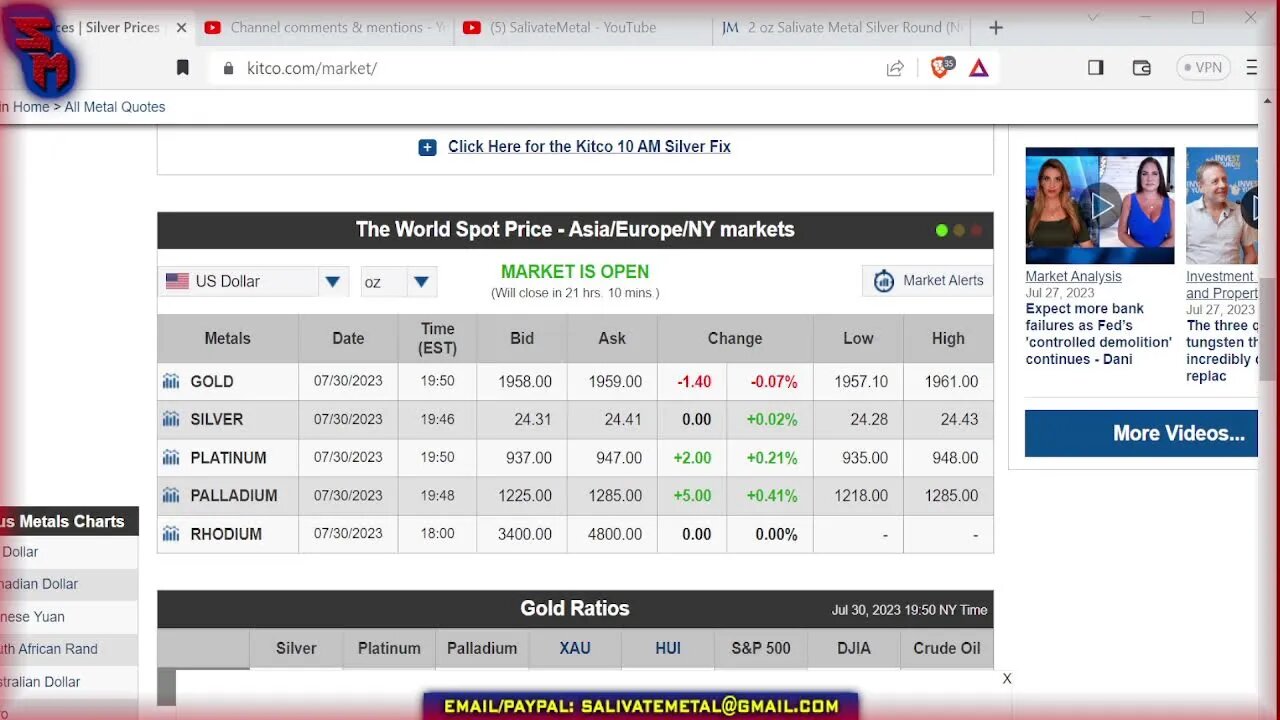Viewport: 1280px width, 720px height.
Task: Open the oz unit dropdown arrow
Action: point(421,282)
